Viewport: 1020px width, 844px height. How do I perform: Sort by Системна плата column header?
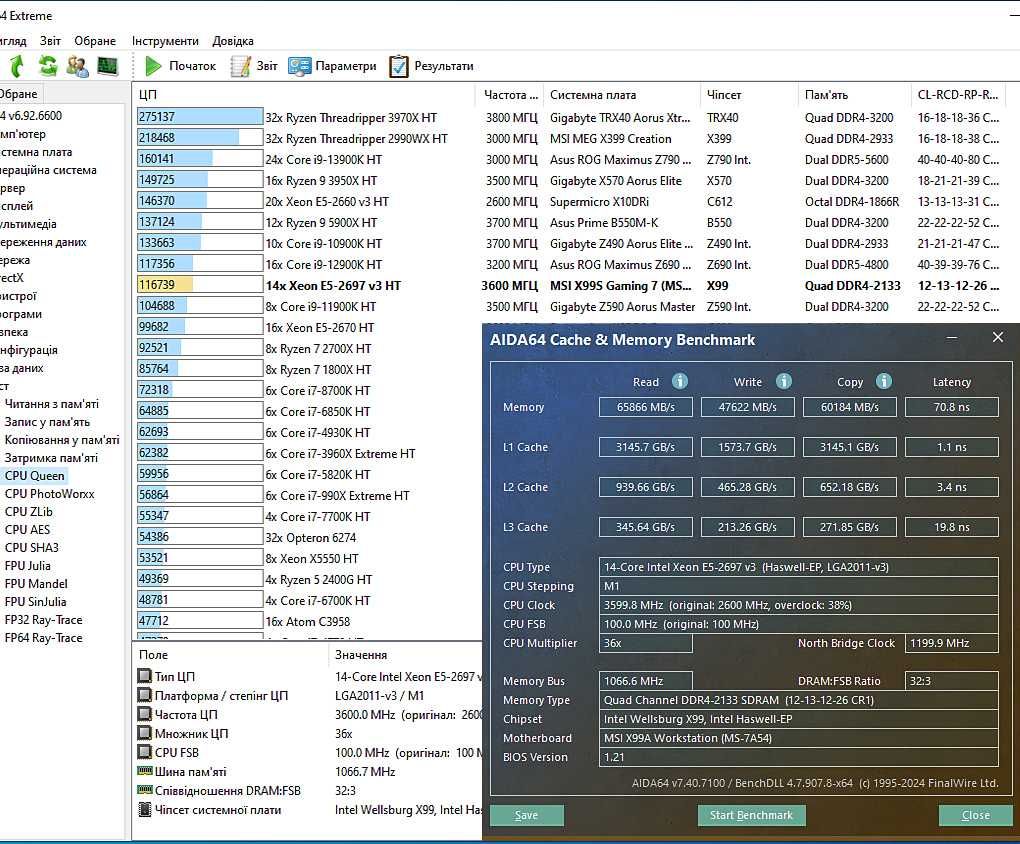(x=621, y=94)
